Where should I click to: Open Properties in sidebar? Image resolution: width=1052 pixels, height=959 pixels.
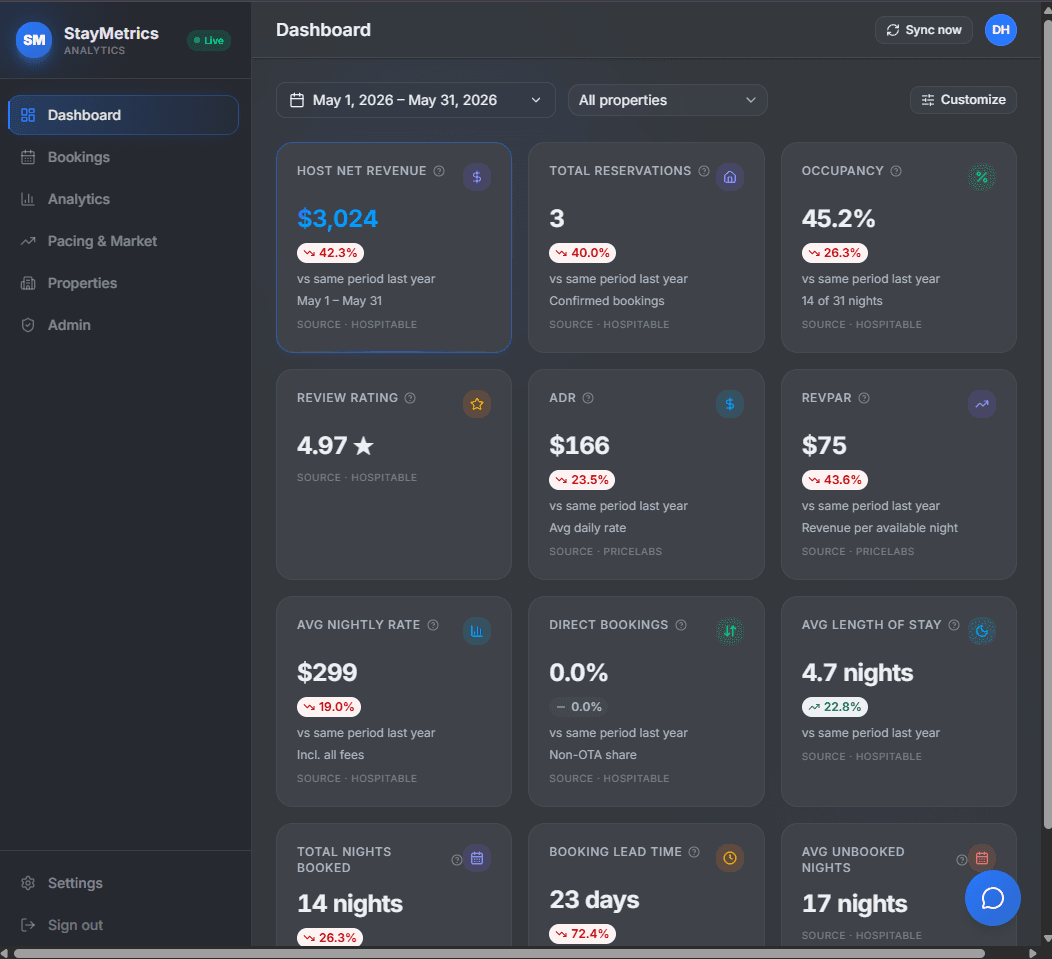click(123, 283)
